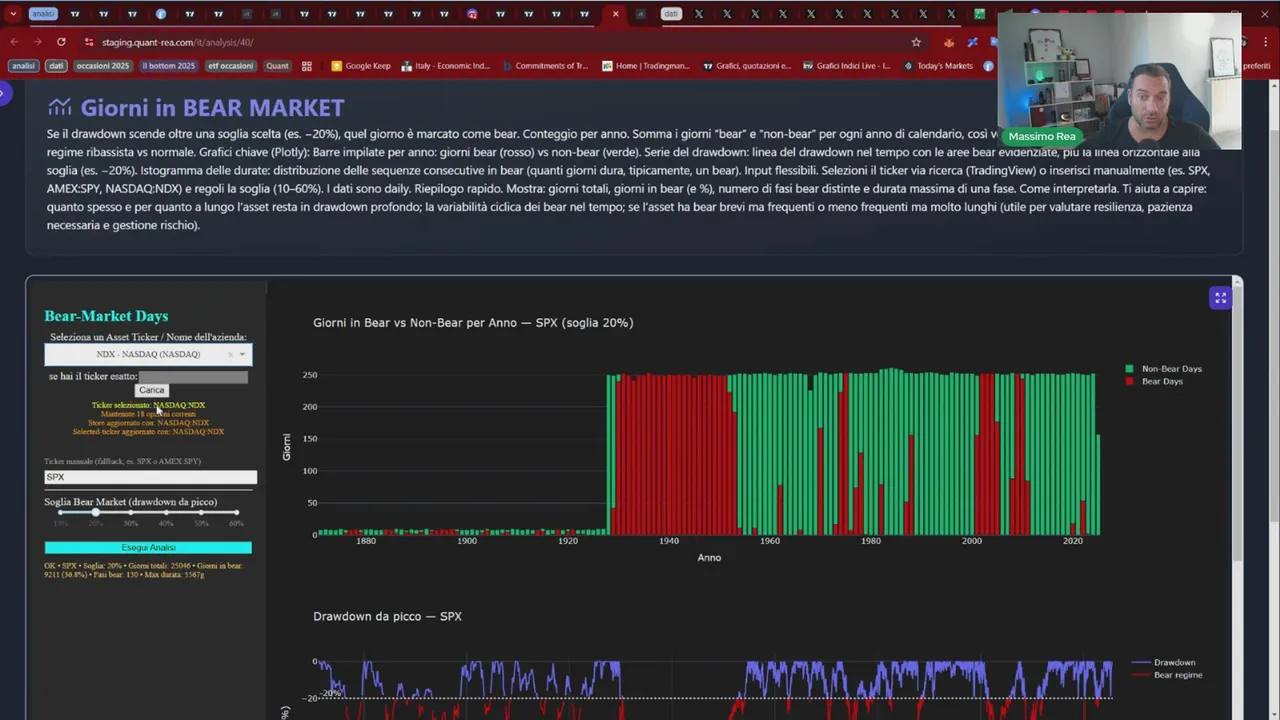Set bear threshold slider to 40% mark
1280x720 pixels.
pyautogui.click(x=166, y=513)
